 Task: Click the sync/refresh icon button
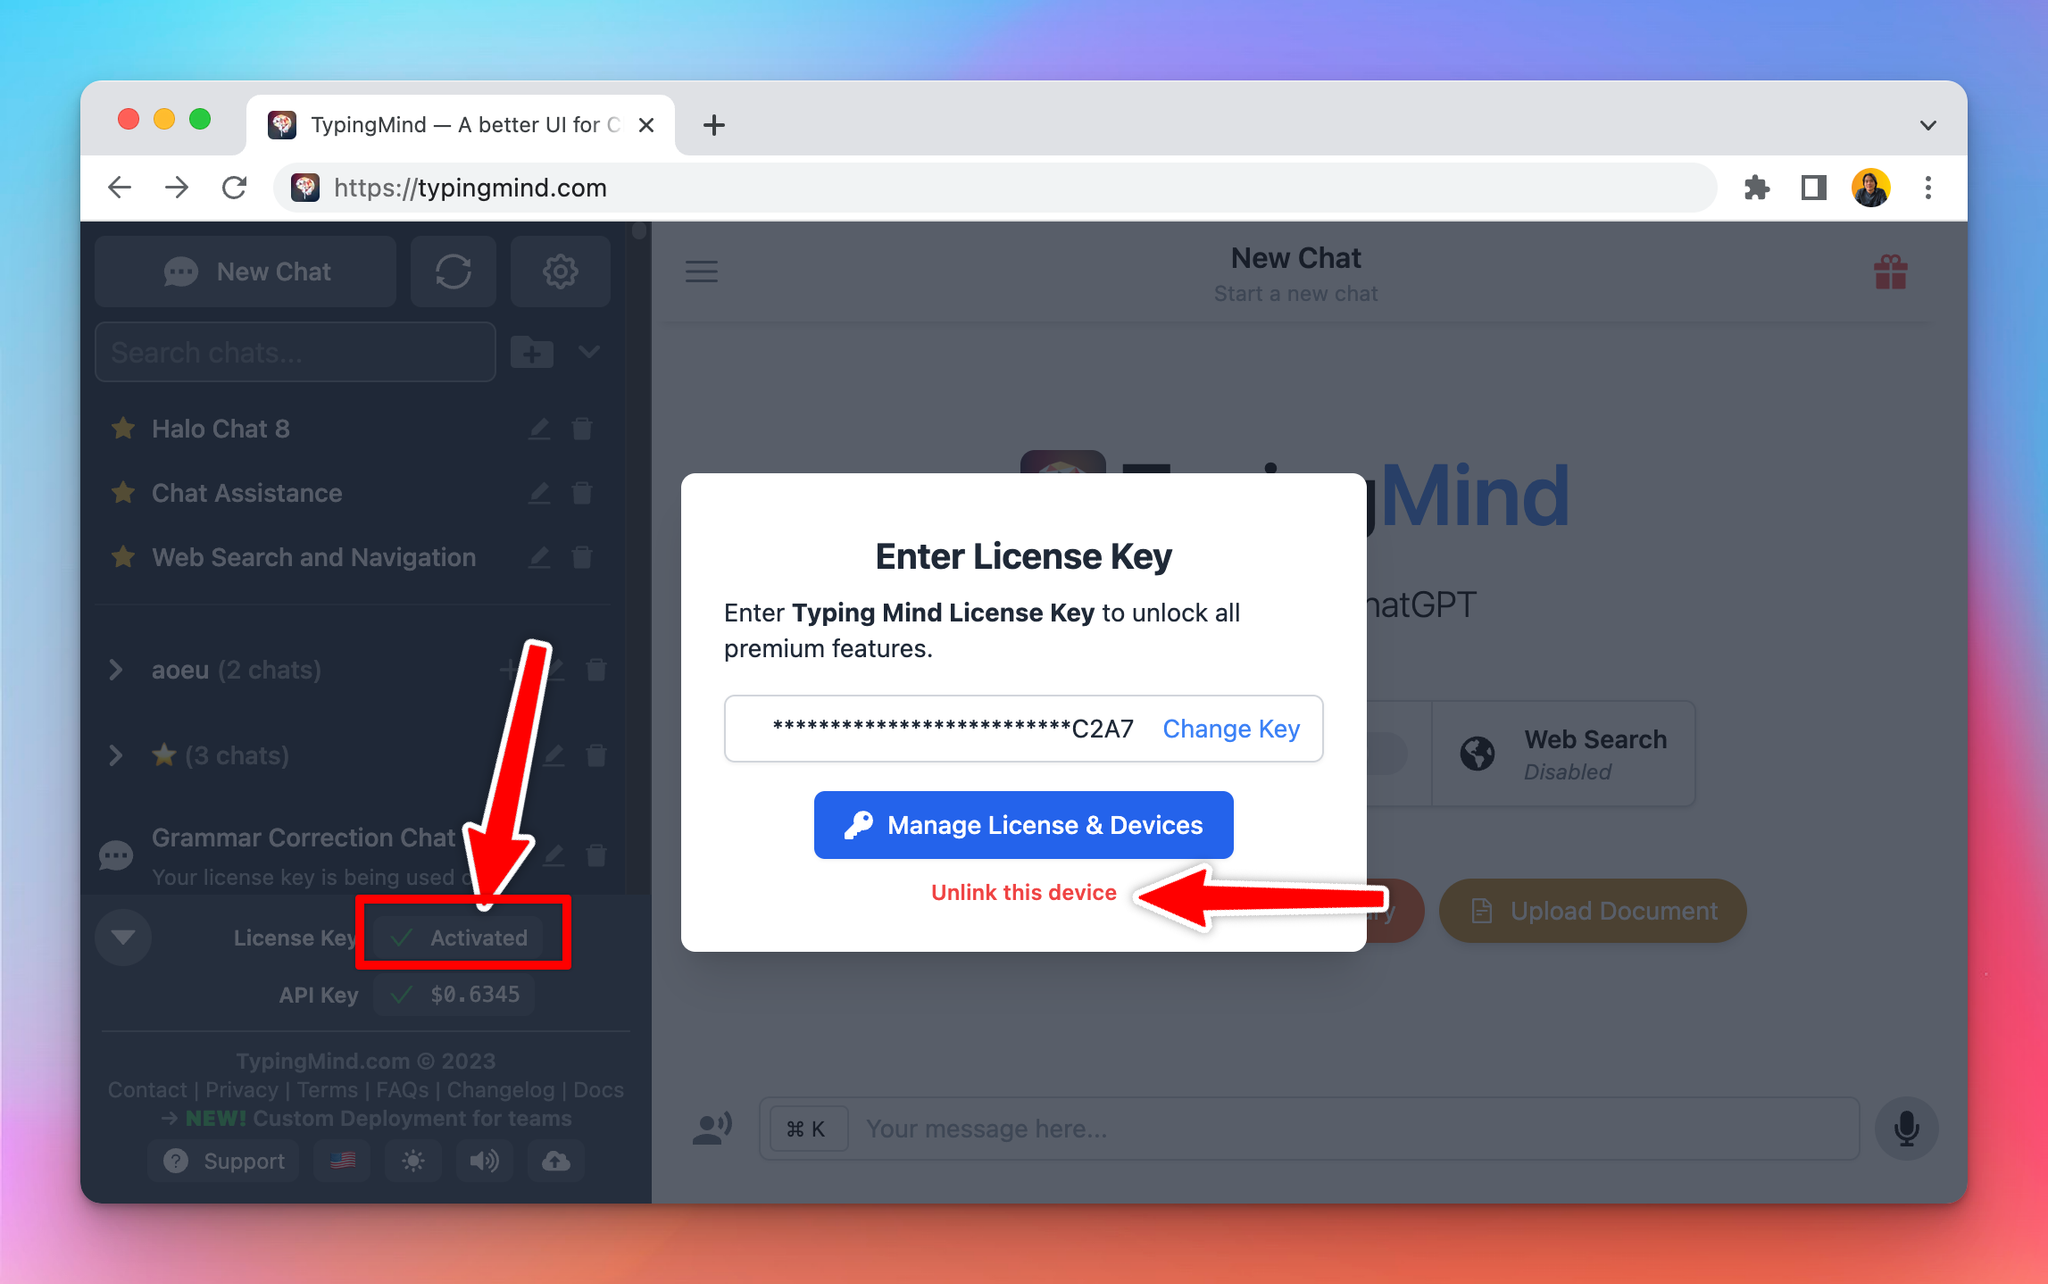click(x=452, y=271)
